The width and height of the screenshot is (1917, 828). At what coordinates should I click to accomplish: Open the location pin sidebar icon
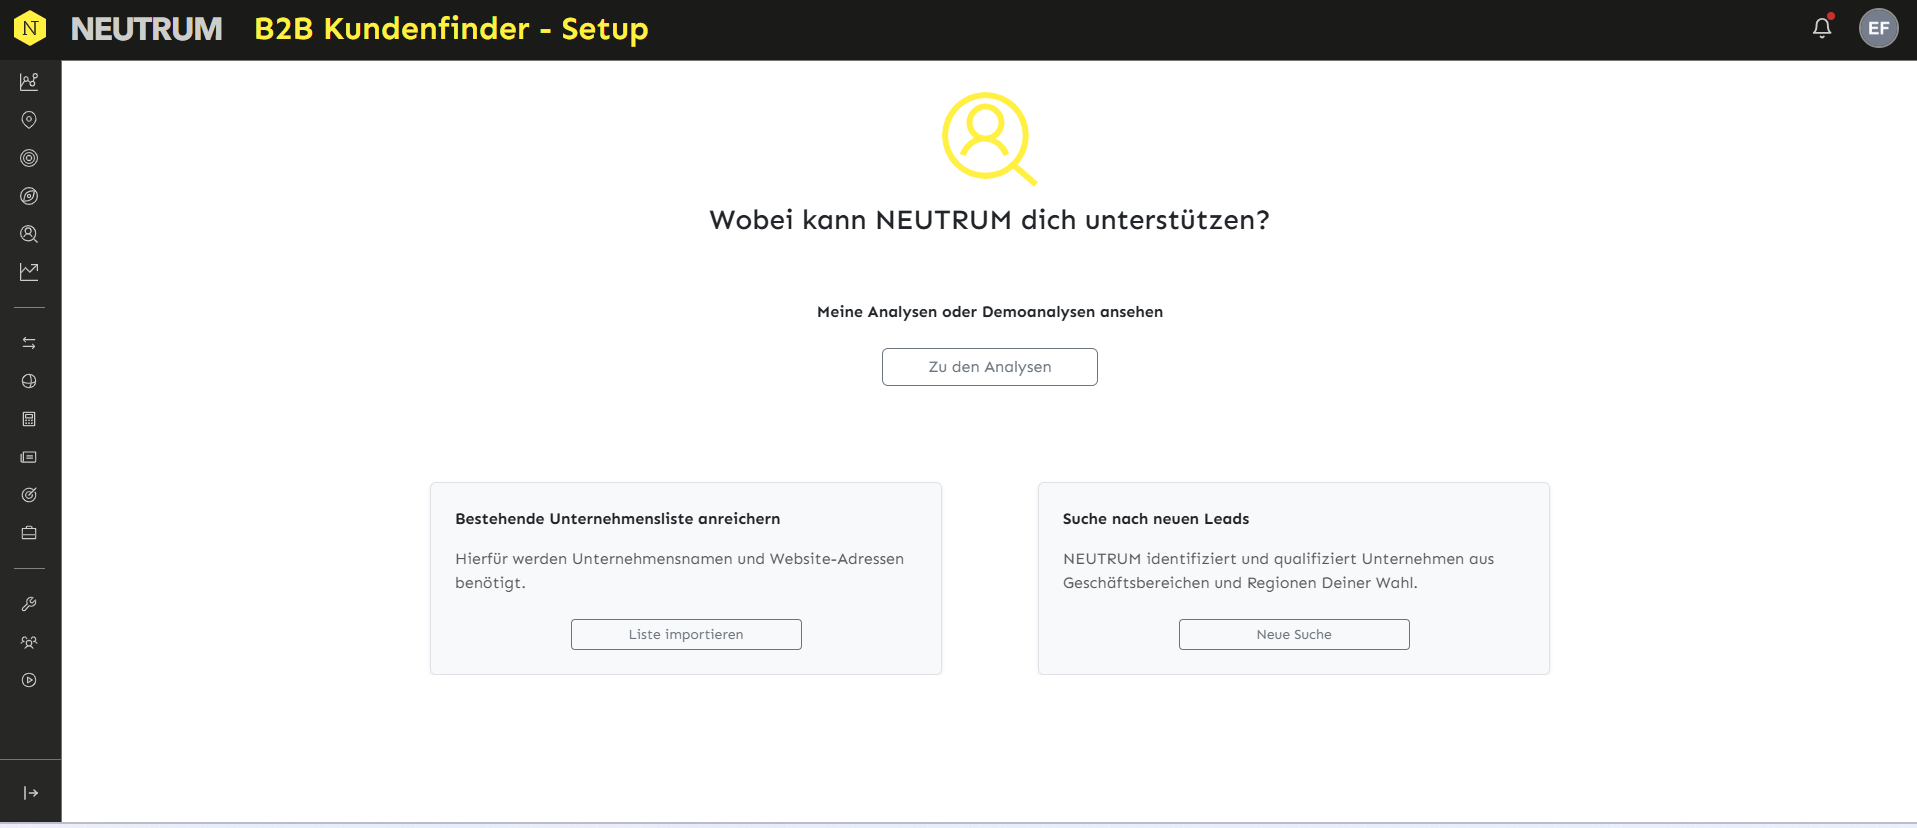(x=29, y=120)
